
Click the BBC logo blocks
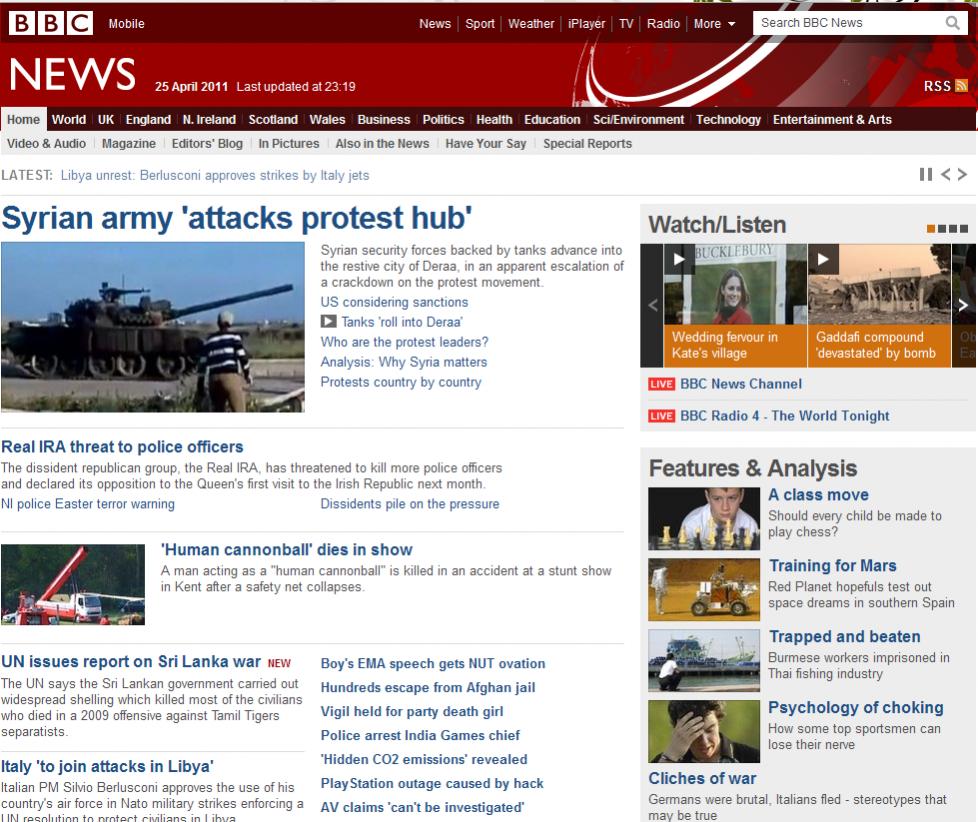pyautogui.click(x=51, y=23)
